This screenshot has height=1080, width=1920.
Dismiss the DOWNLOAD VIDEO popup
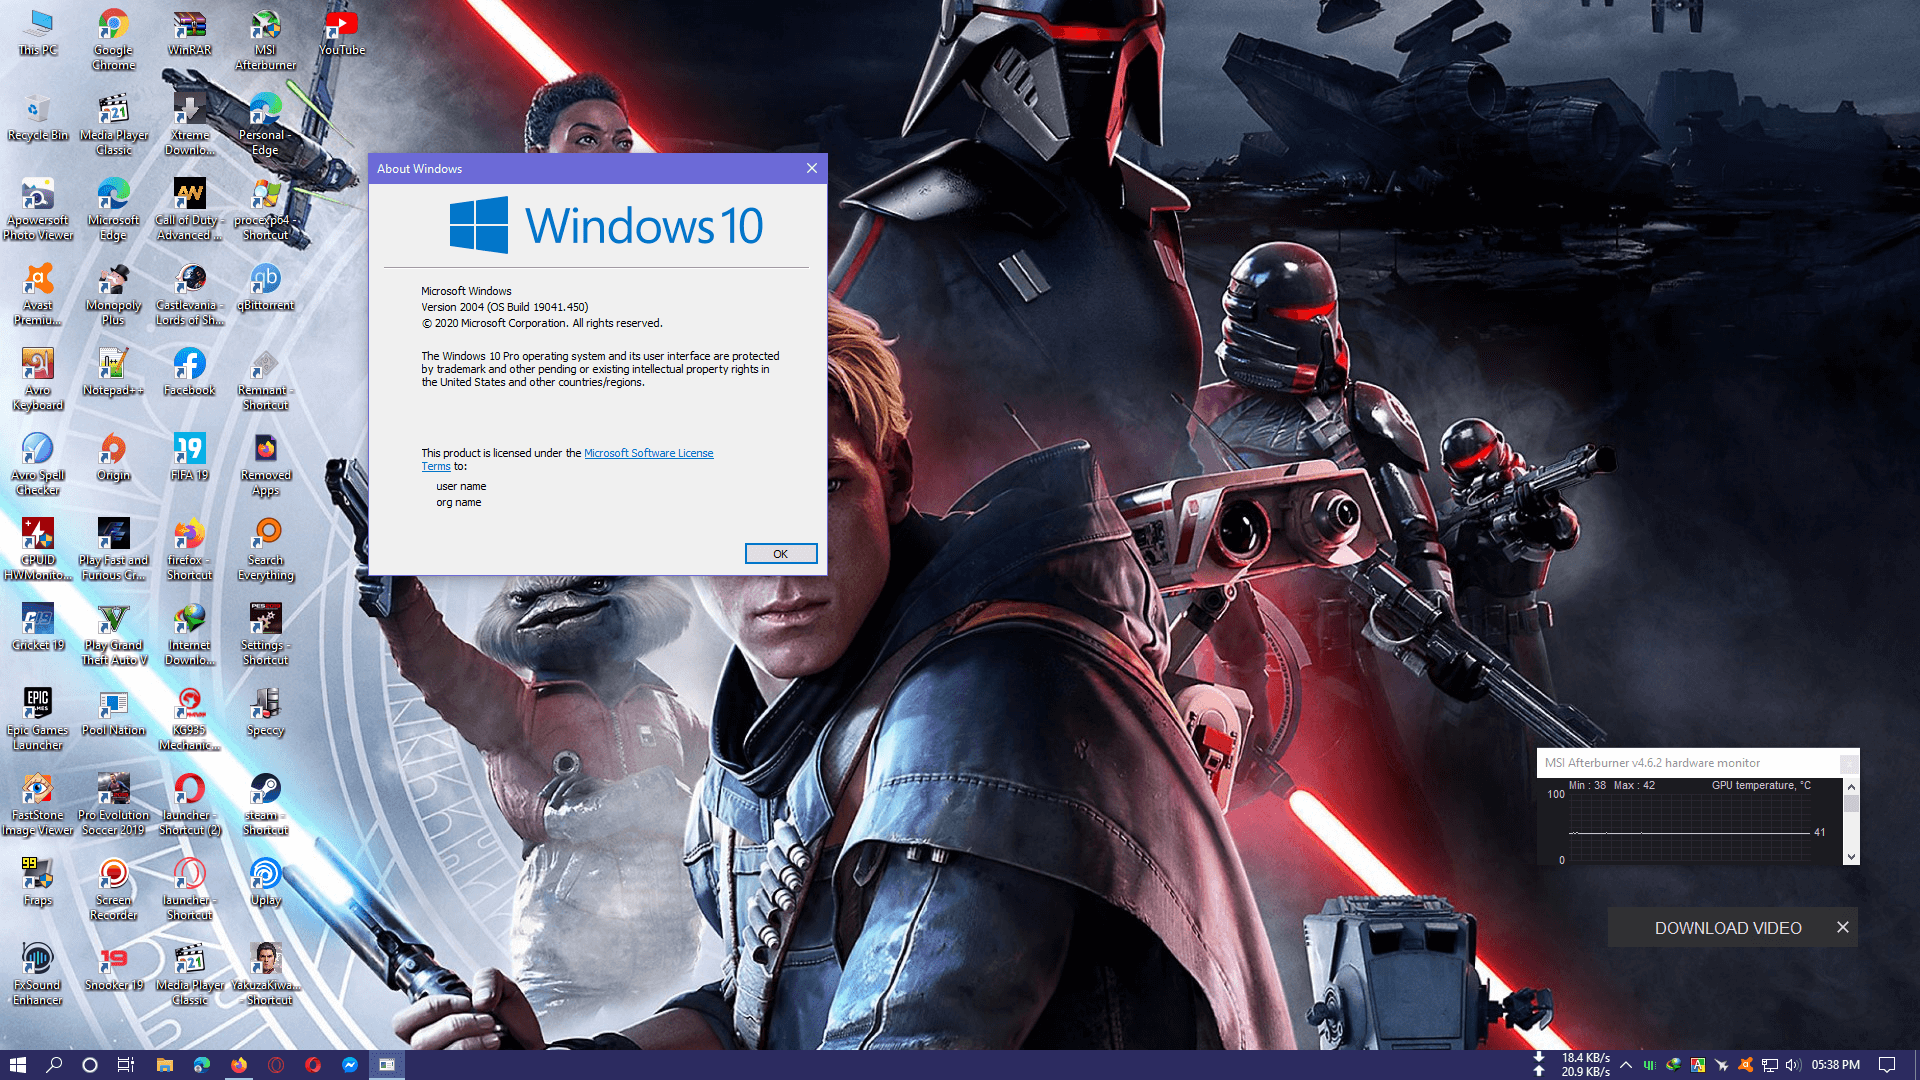coord(1842,928)
